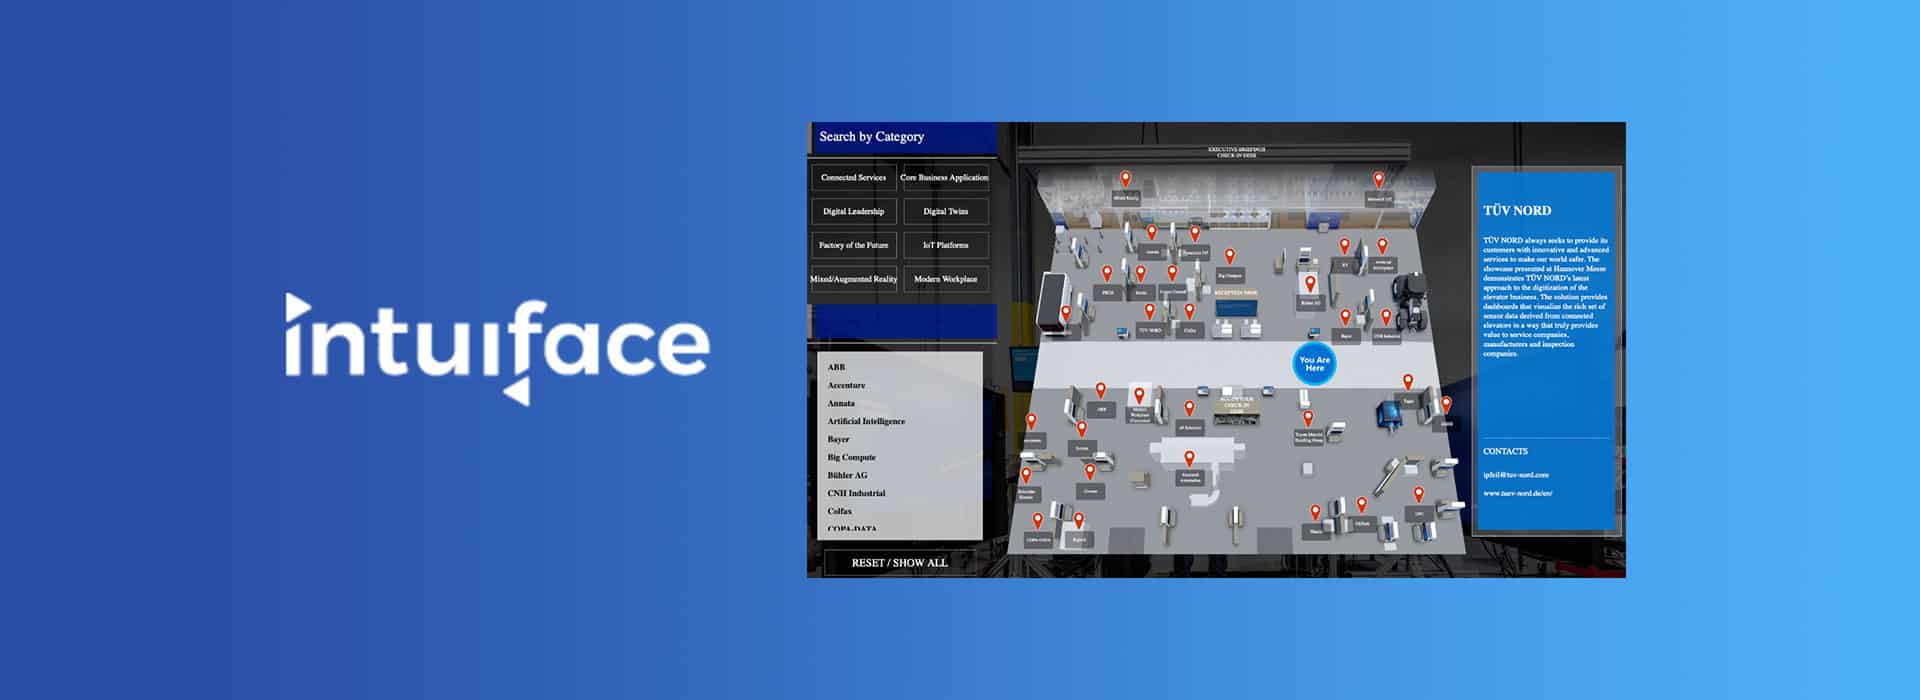
Task: Select Annata in the exhibitor list
Action: pos(841,403)
